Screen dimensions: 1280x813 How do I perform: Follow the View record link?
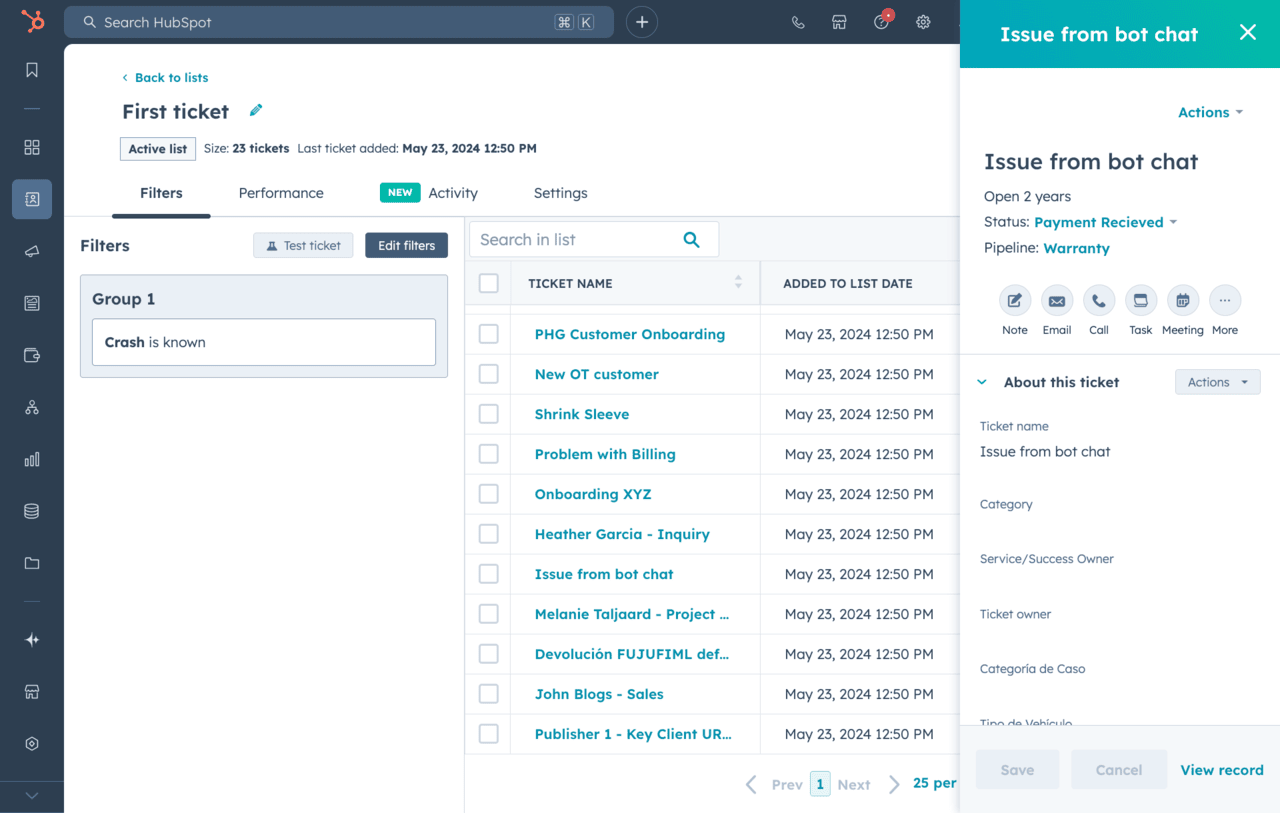(1221, 770)
